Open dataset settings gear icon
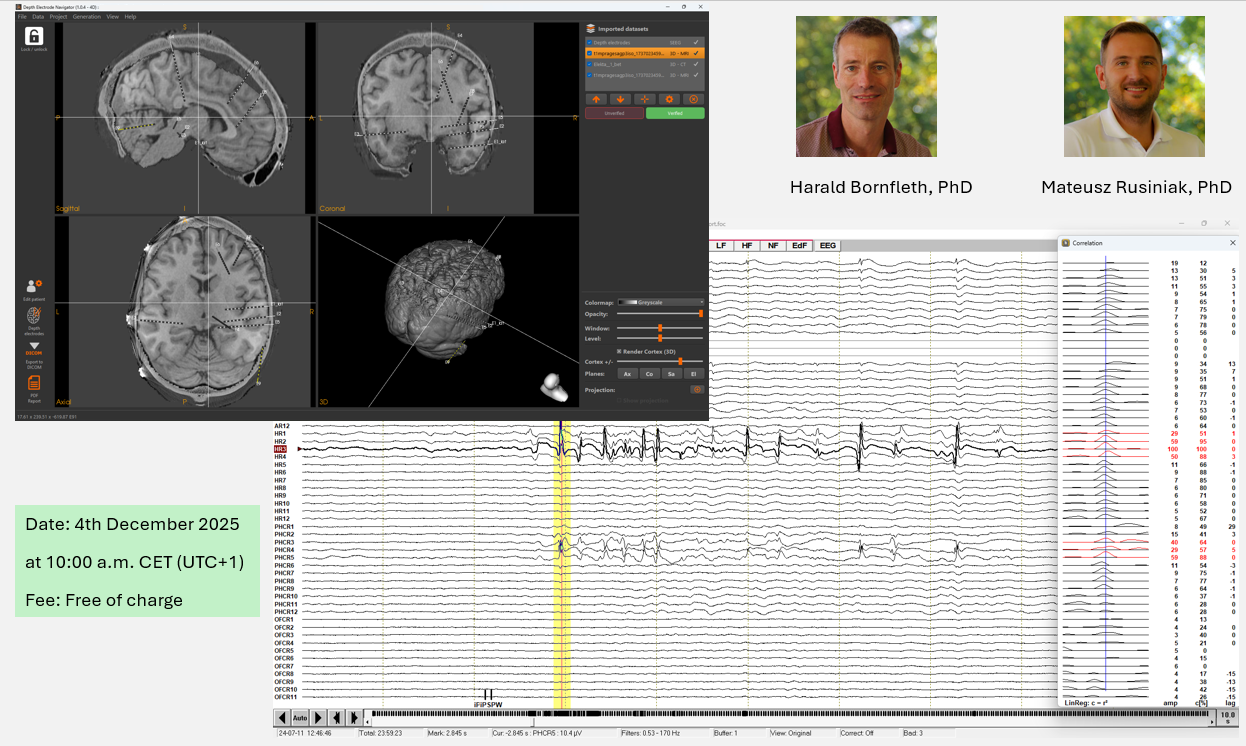 pos(669,99)
